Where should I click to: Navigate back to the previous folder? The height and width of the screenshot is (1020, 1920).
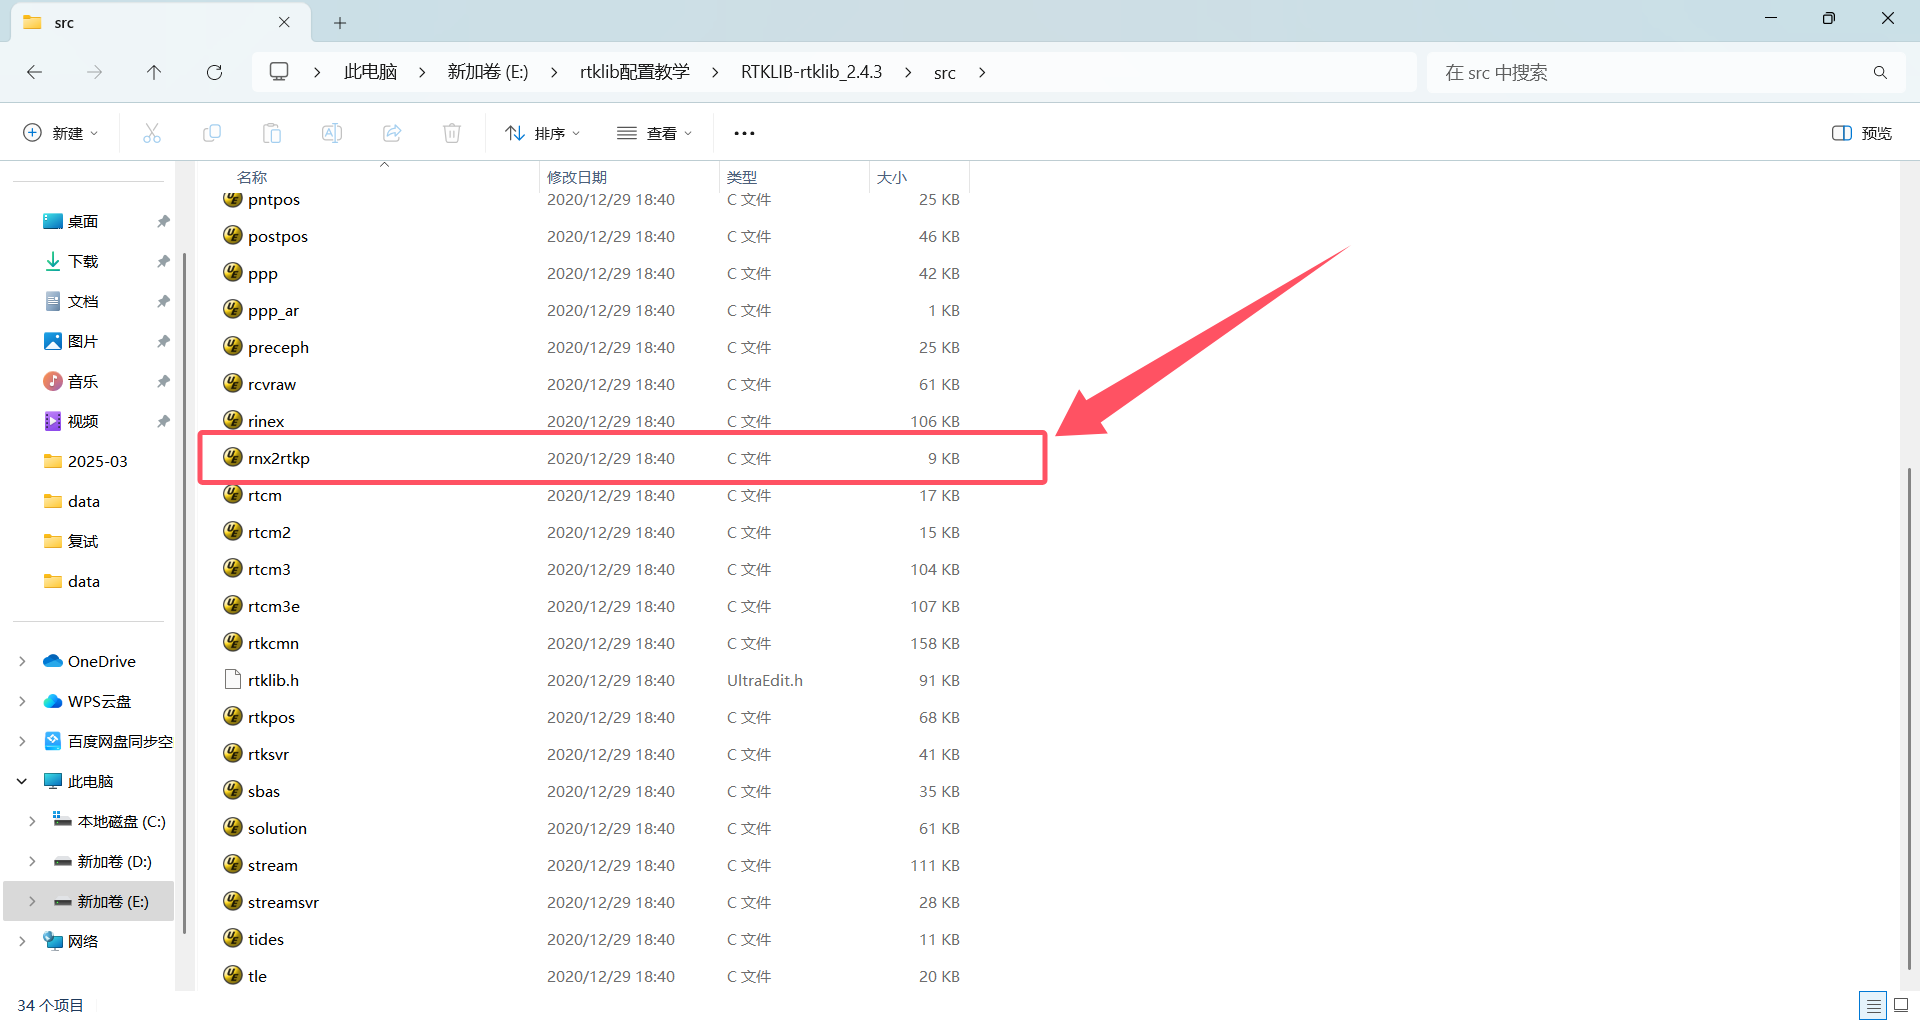pos(34,71)
